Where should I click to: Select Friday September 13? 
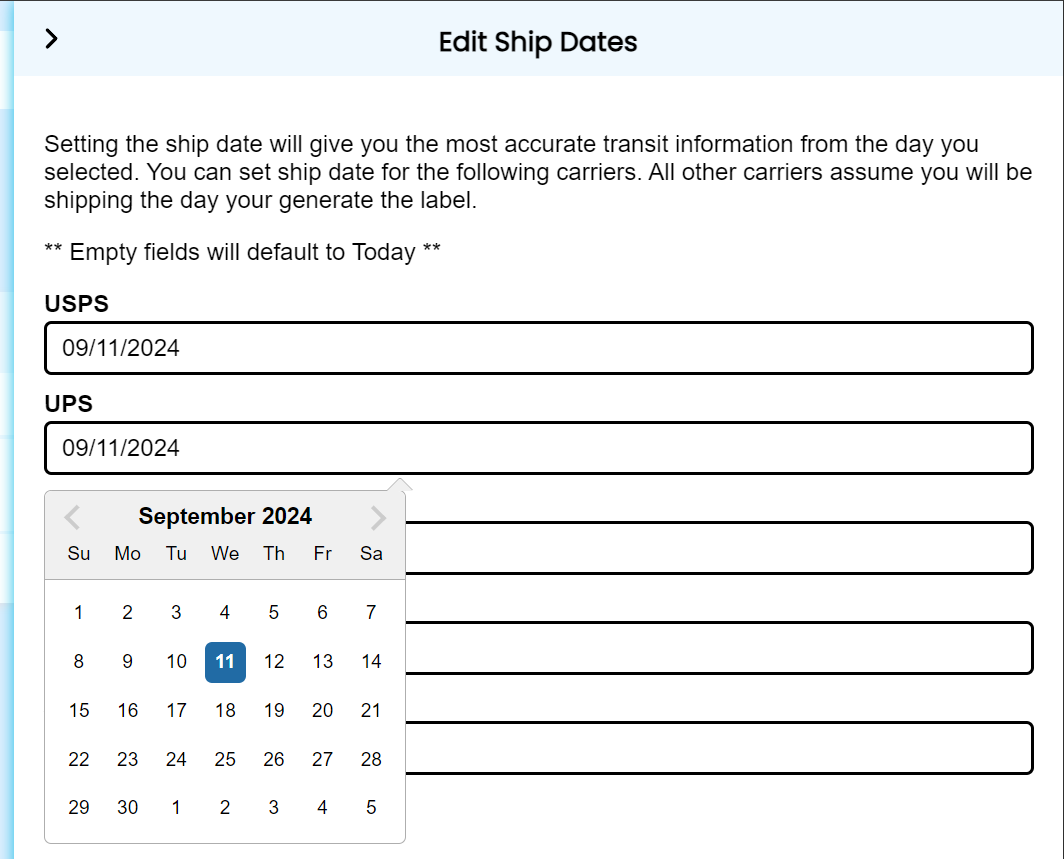(322, 661)
